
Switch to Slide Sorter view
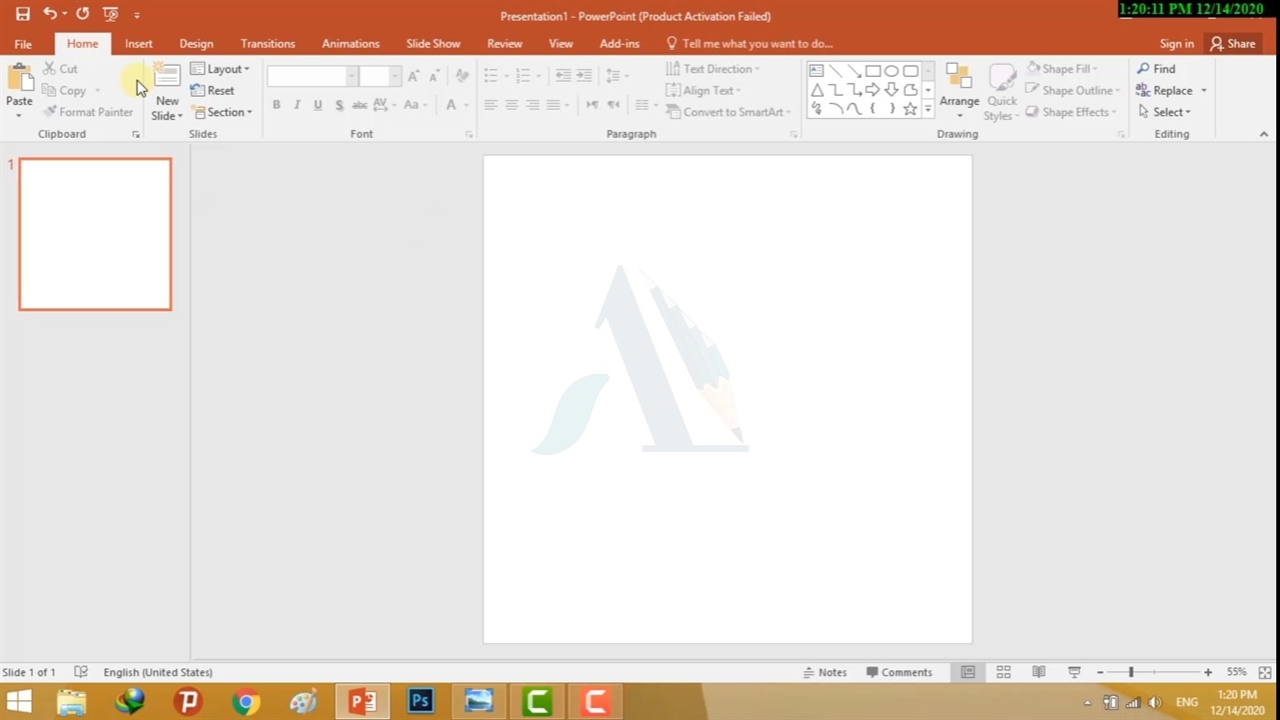click(x=1003, y=672)
